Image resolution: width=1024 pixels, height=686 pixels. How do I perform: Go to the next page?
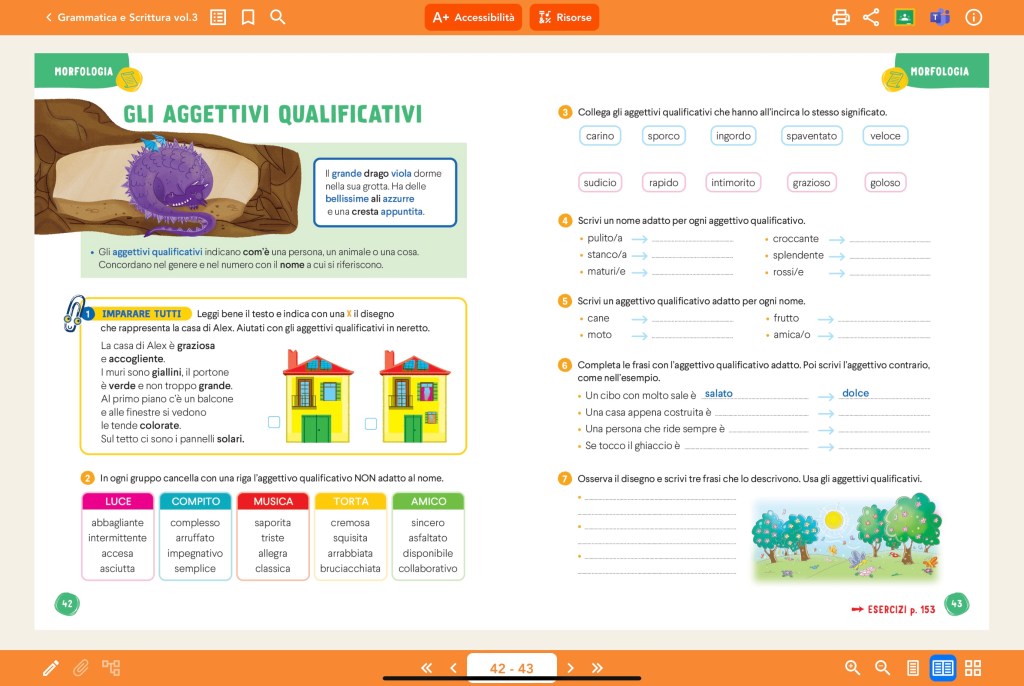tap(571, 668)
